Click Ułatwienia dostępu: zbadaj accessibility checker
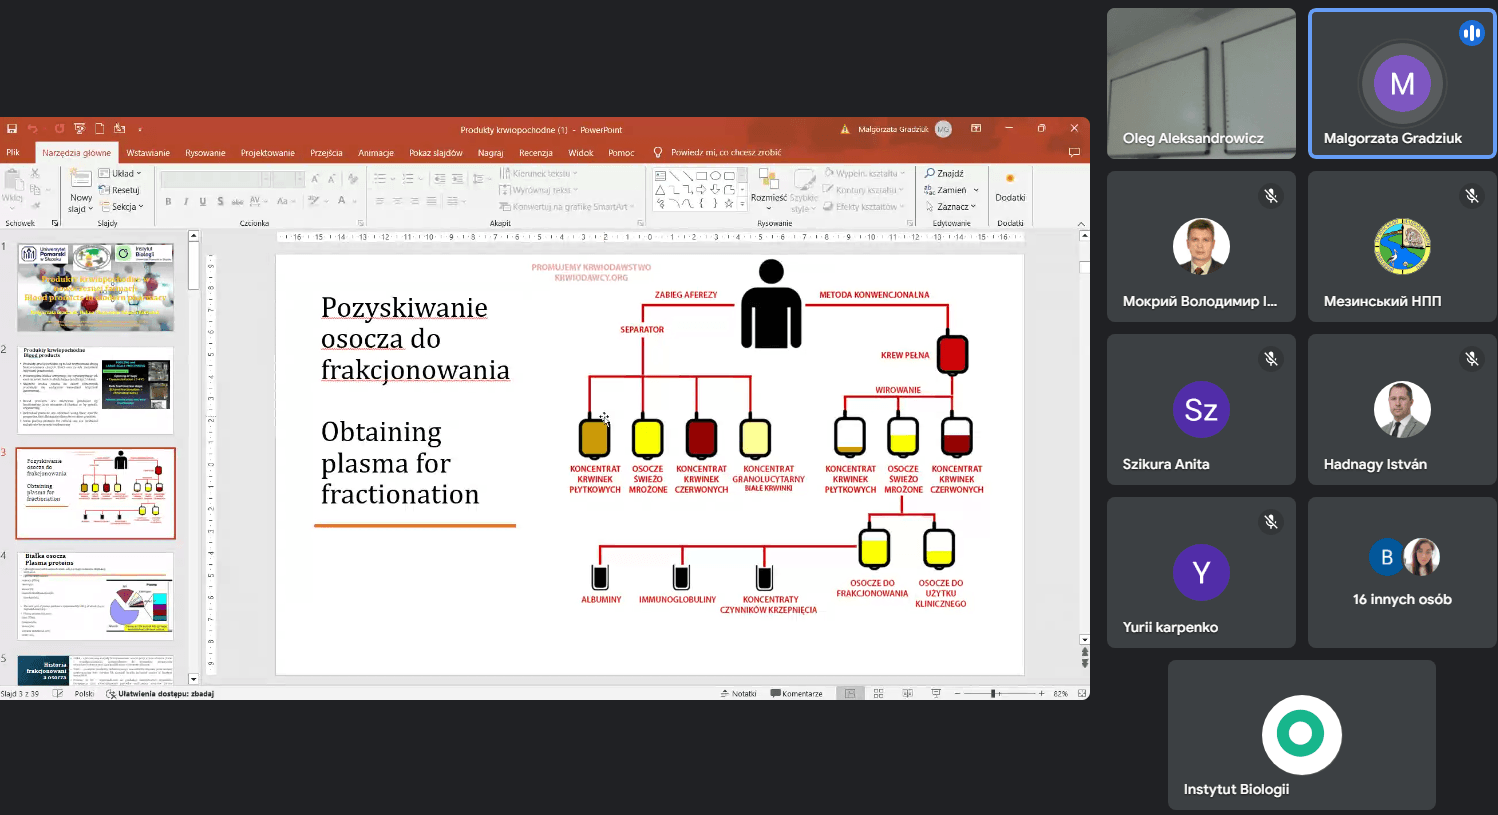This screenshot has width=1498, height=815. point(160,693)
